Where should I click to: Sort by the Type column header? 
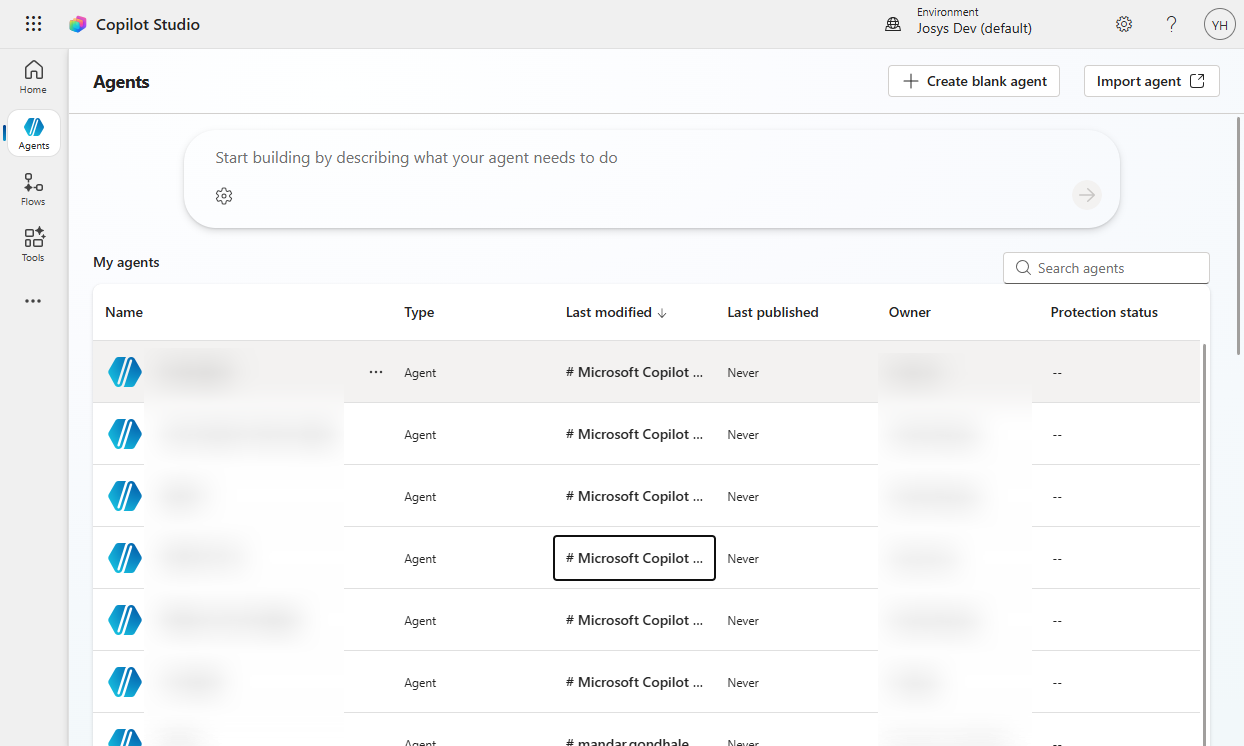pos(419,312)
